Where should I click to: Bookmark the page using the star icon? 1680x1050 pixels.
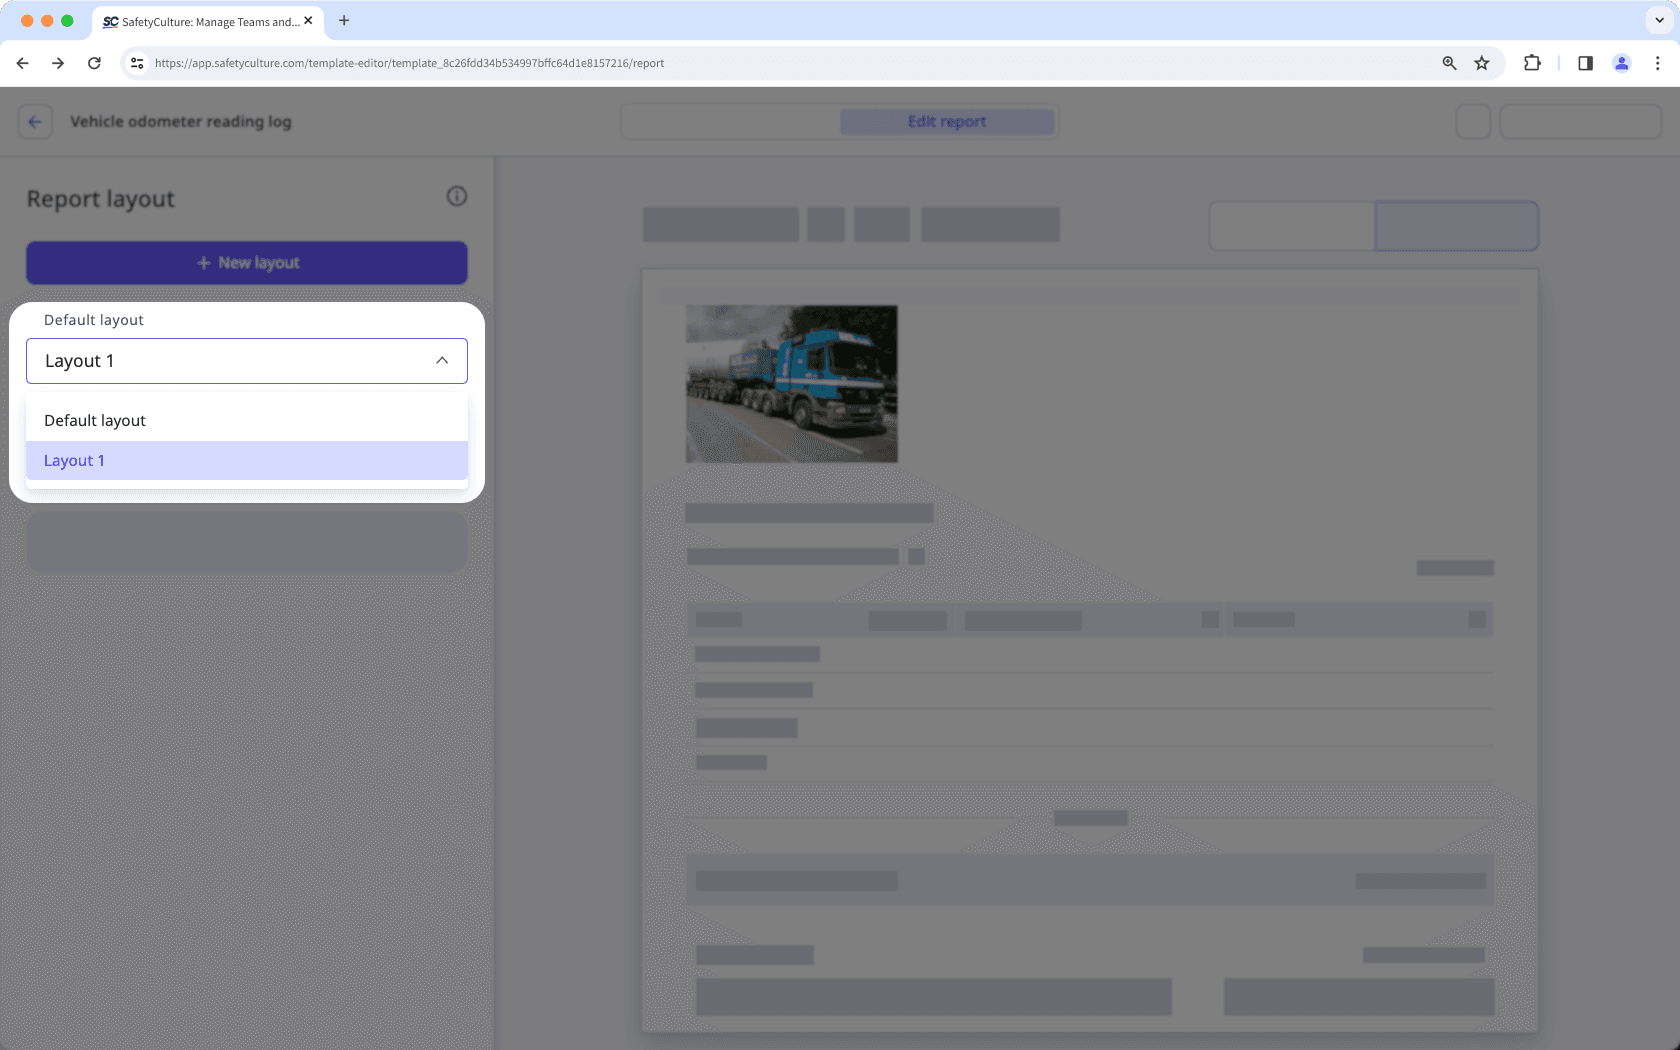[1482, 62]
